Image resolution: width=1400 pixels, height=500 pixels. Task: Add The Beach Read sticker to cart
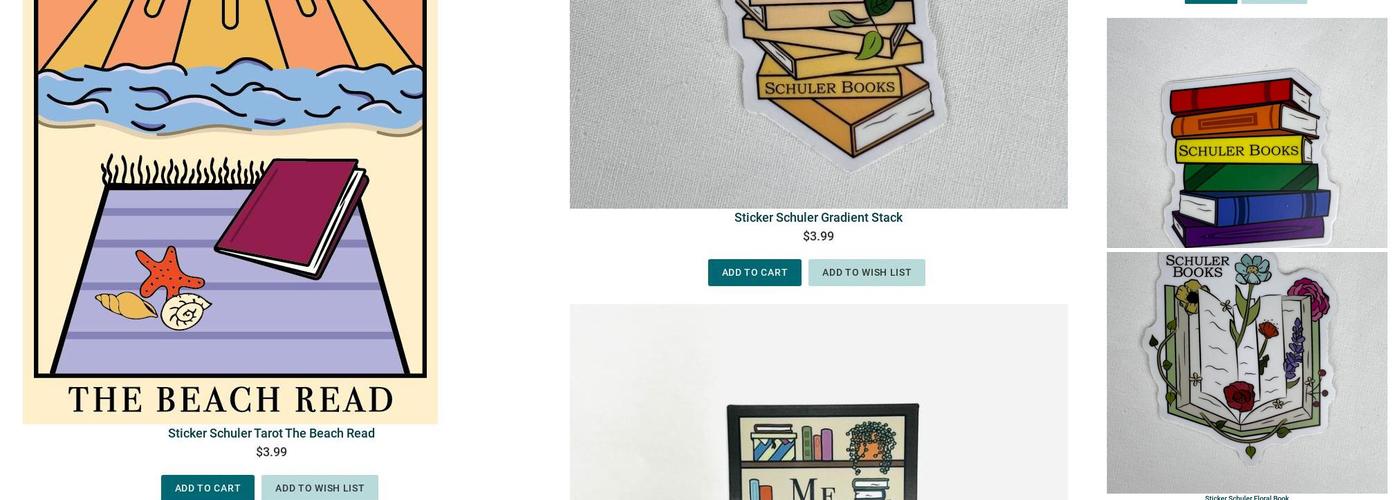(x=208, y=488)
